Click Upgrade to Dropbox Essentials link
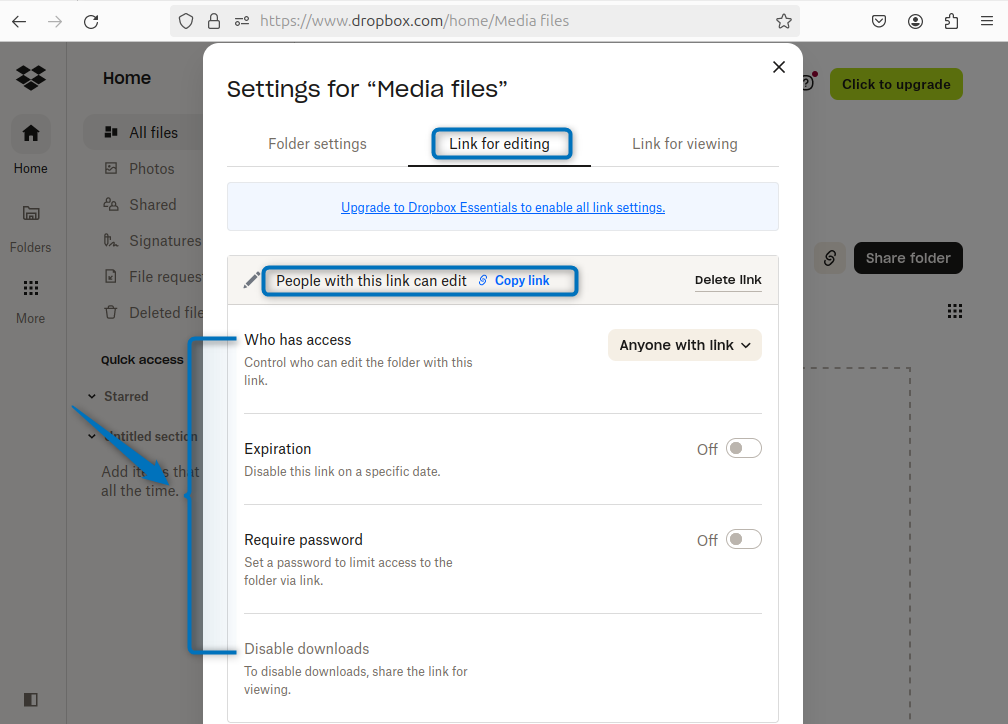Screen dimensions: 1008x724 pos(503,208)
